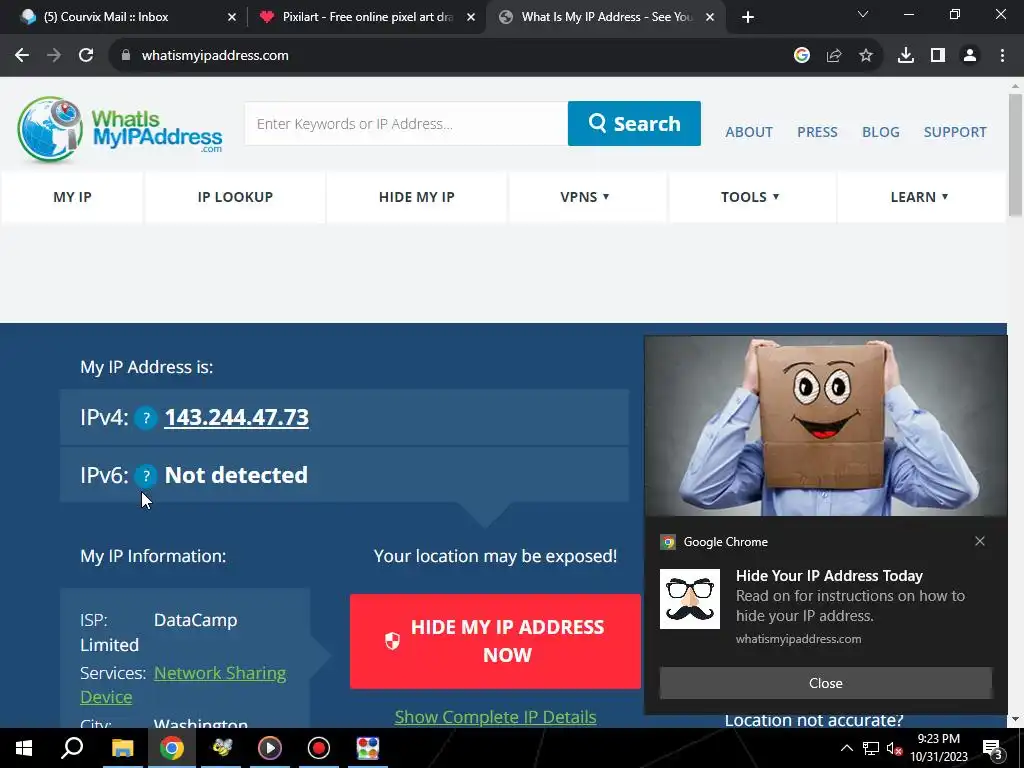
Task: Select HIDE MY IP in the navigation menu
Action: pyautogui.click(x=417, y=197)
